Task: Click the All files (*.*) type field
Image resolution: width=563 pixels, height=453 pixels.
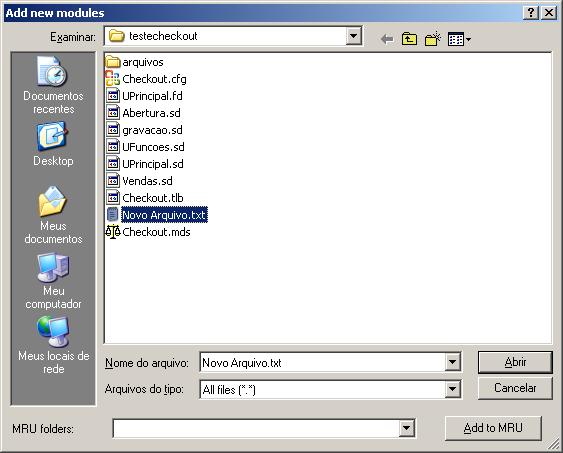Action: (322, 389)
